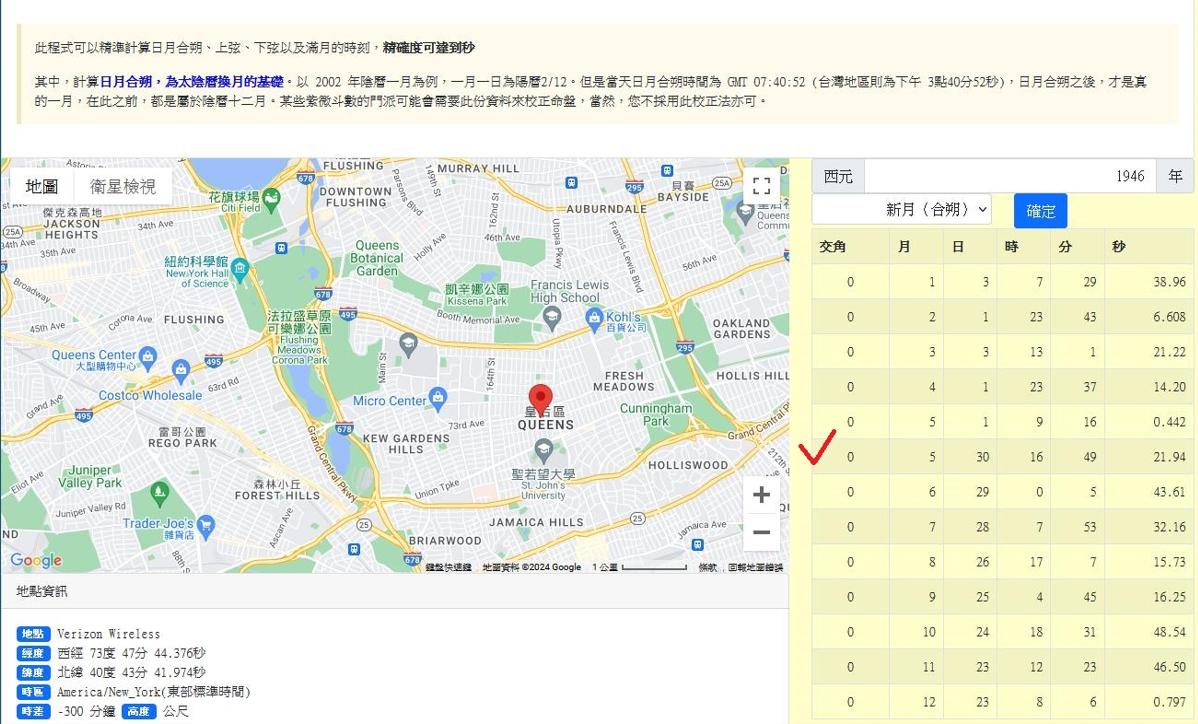The image size is (1198, 724).
Task: Zoom in on the map
Action: (x=761, y=495)
